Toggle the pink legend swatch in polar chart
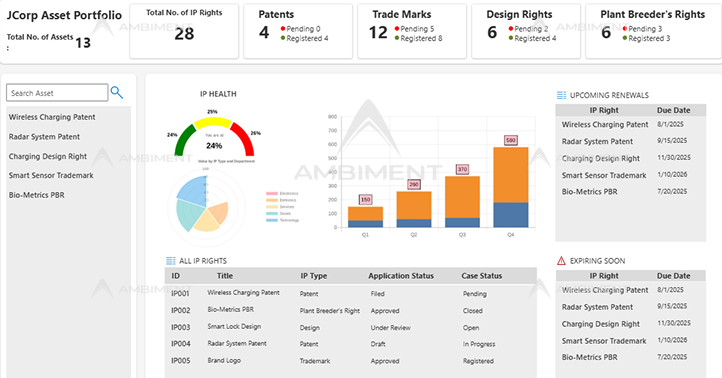This screenshot has width=722, height=378. (272, 193)
